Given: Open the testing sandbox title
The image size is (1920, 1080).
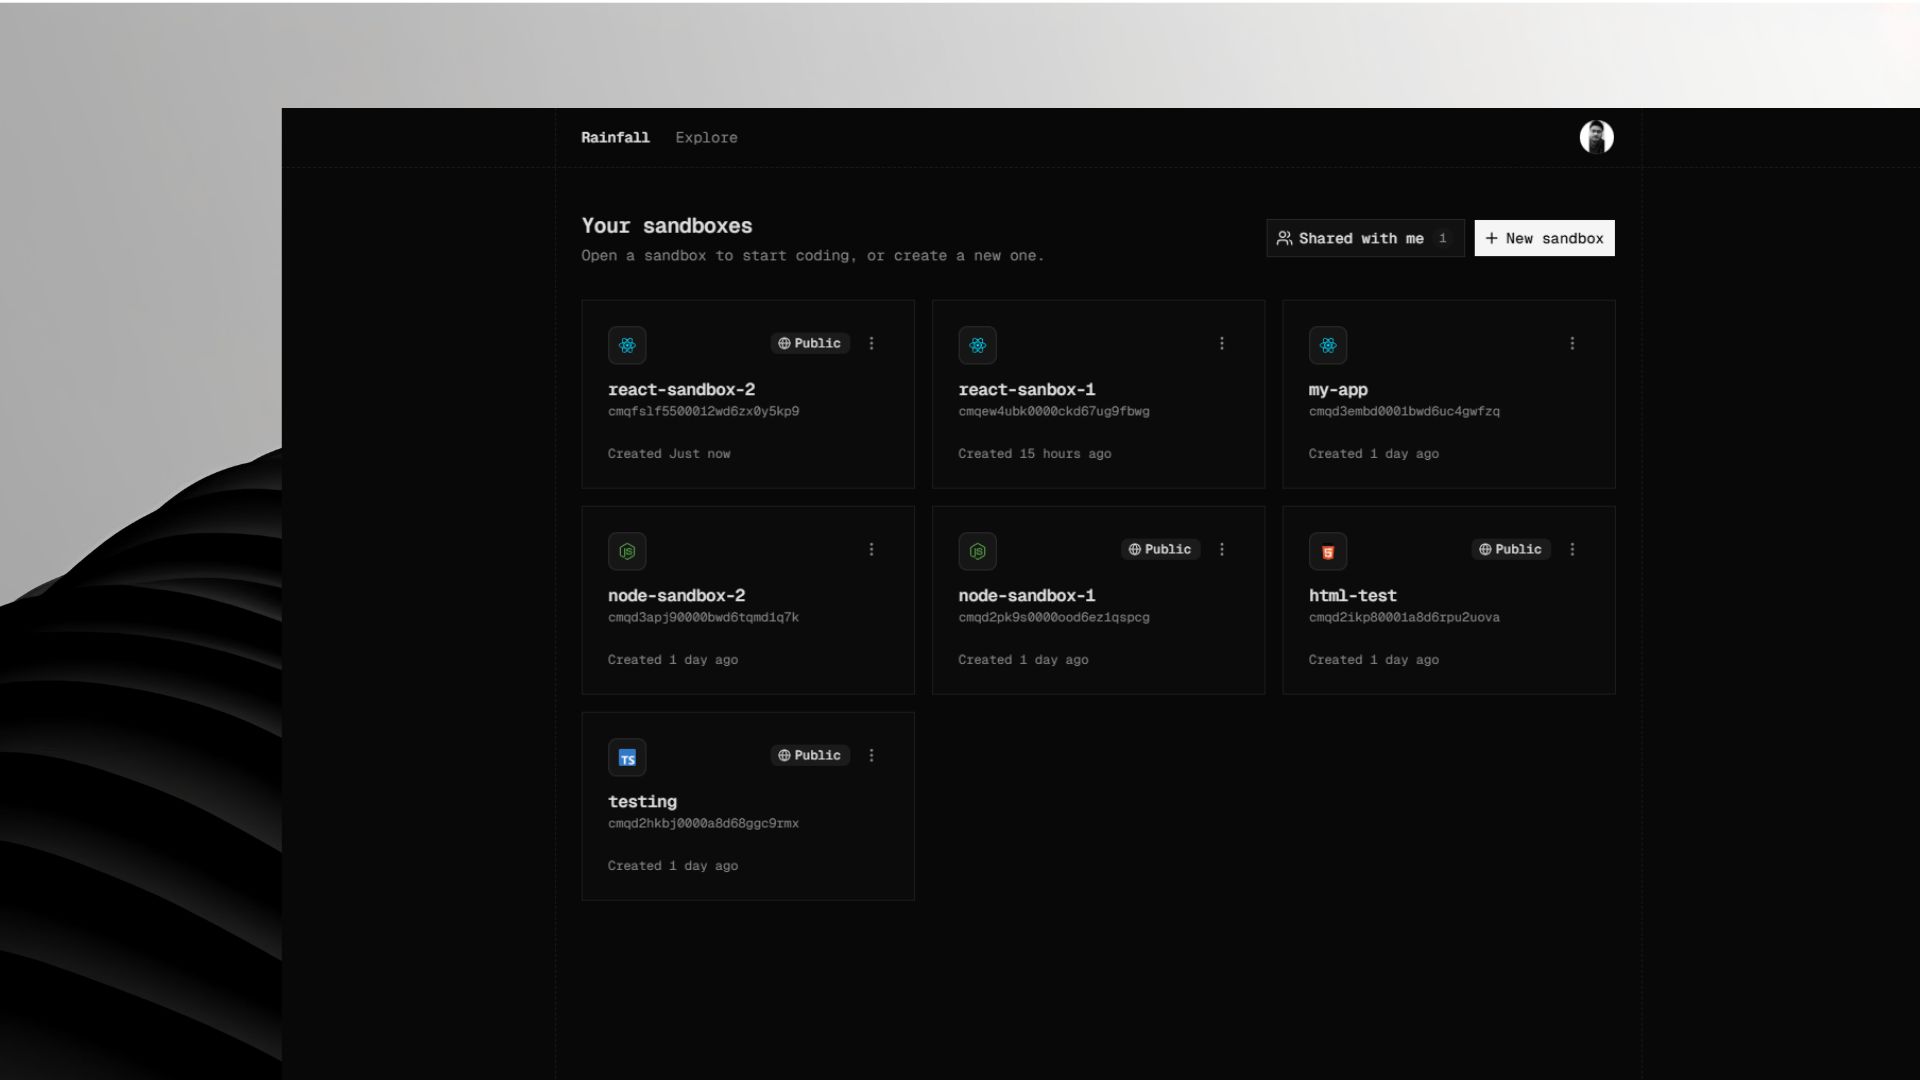Looking at the screenshot, I should (642, 802).
